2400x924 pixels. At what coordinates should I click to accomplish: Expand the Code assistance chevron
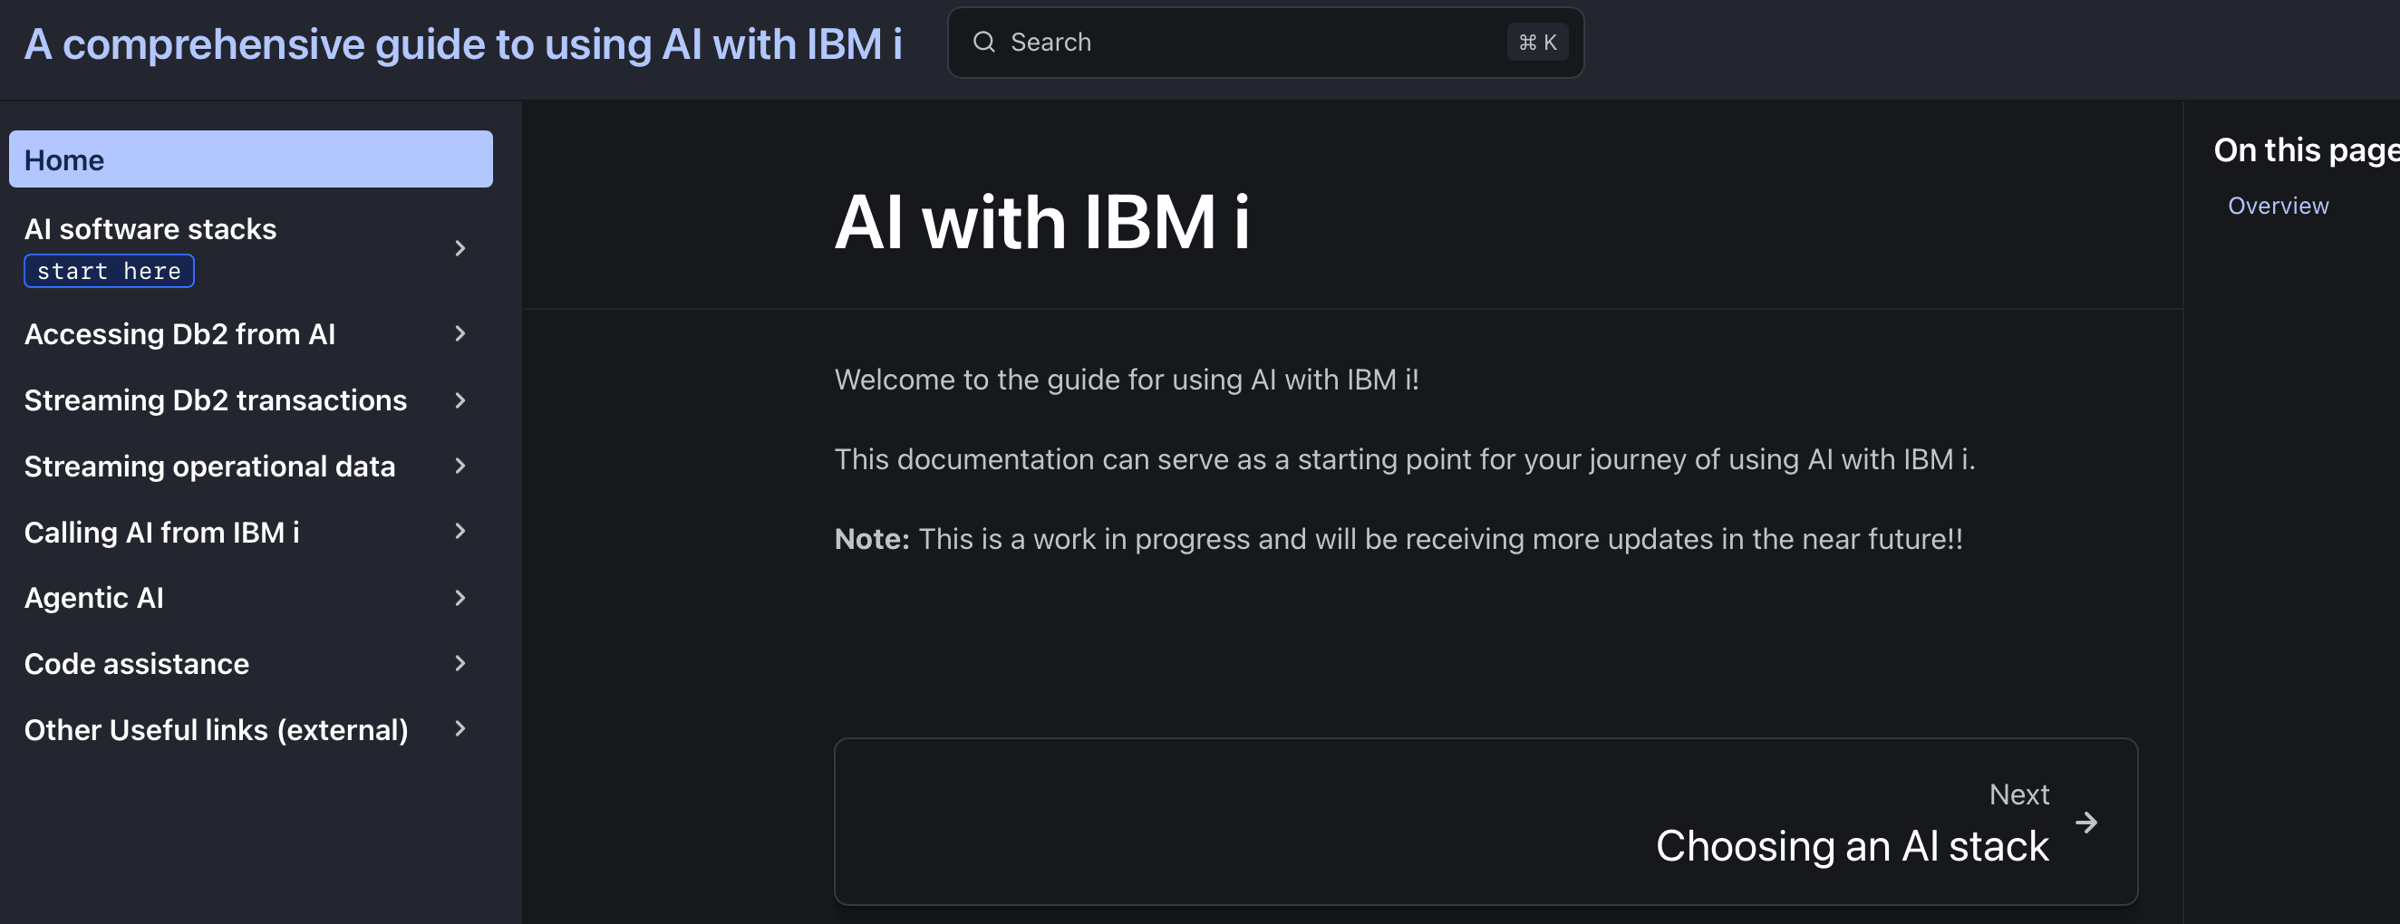[460, 664]
